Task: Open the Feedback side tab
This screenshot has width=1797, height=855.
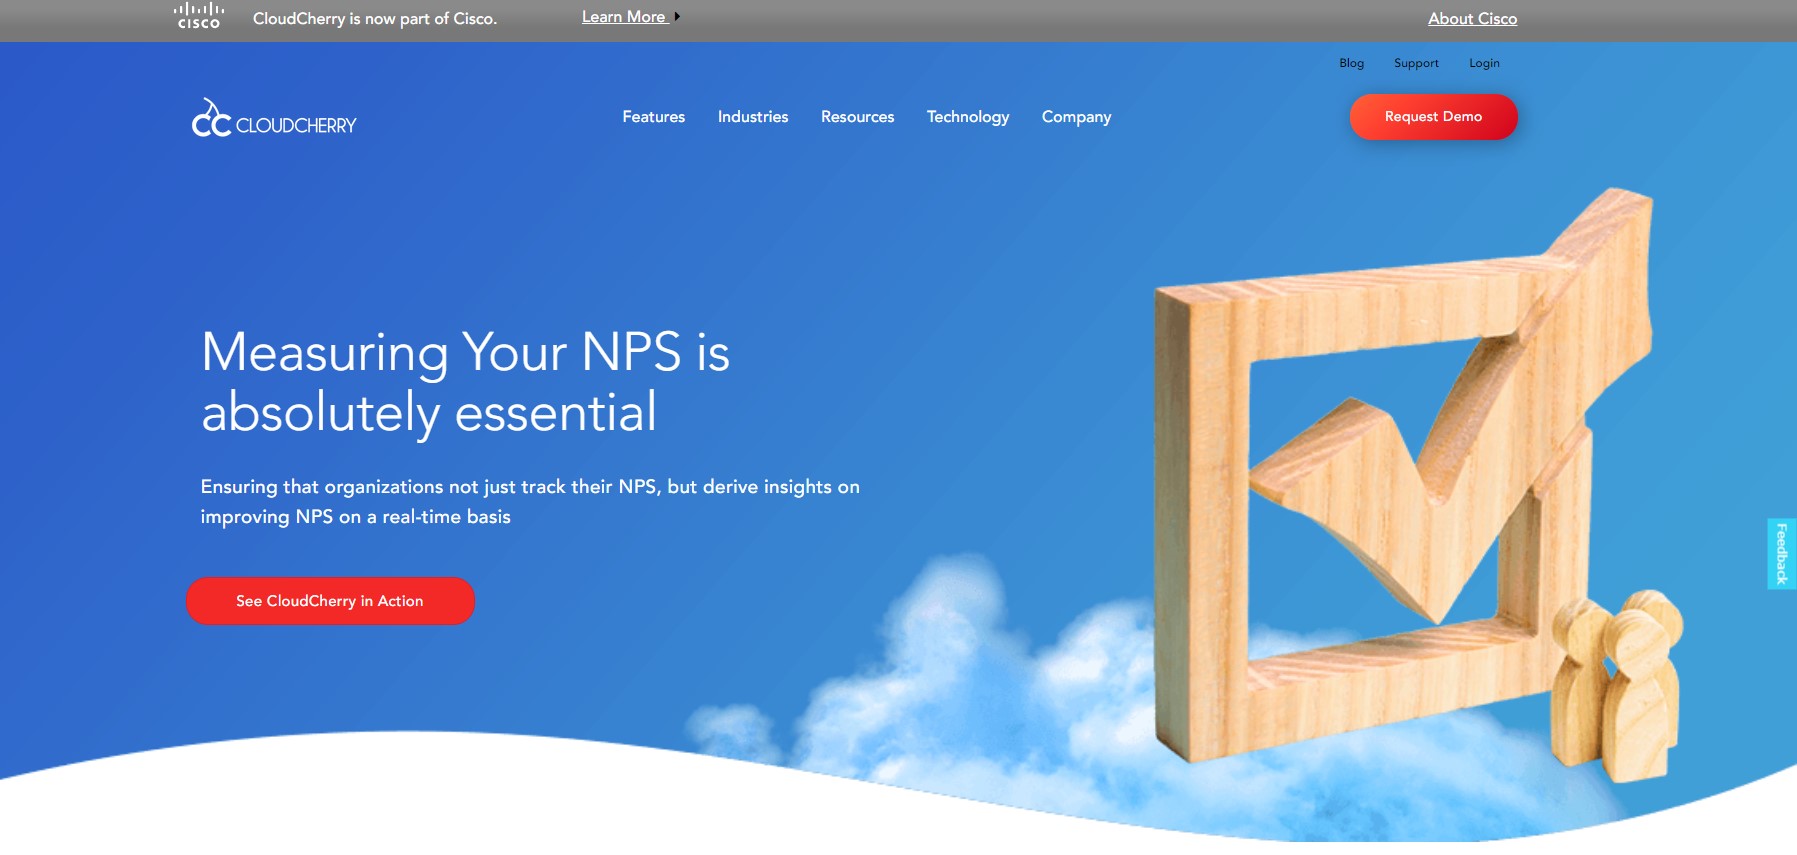Action: [x=1782, y=554]
